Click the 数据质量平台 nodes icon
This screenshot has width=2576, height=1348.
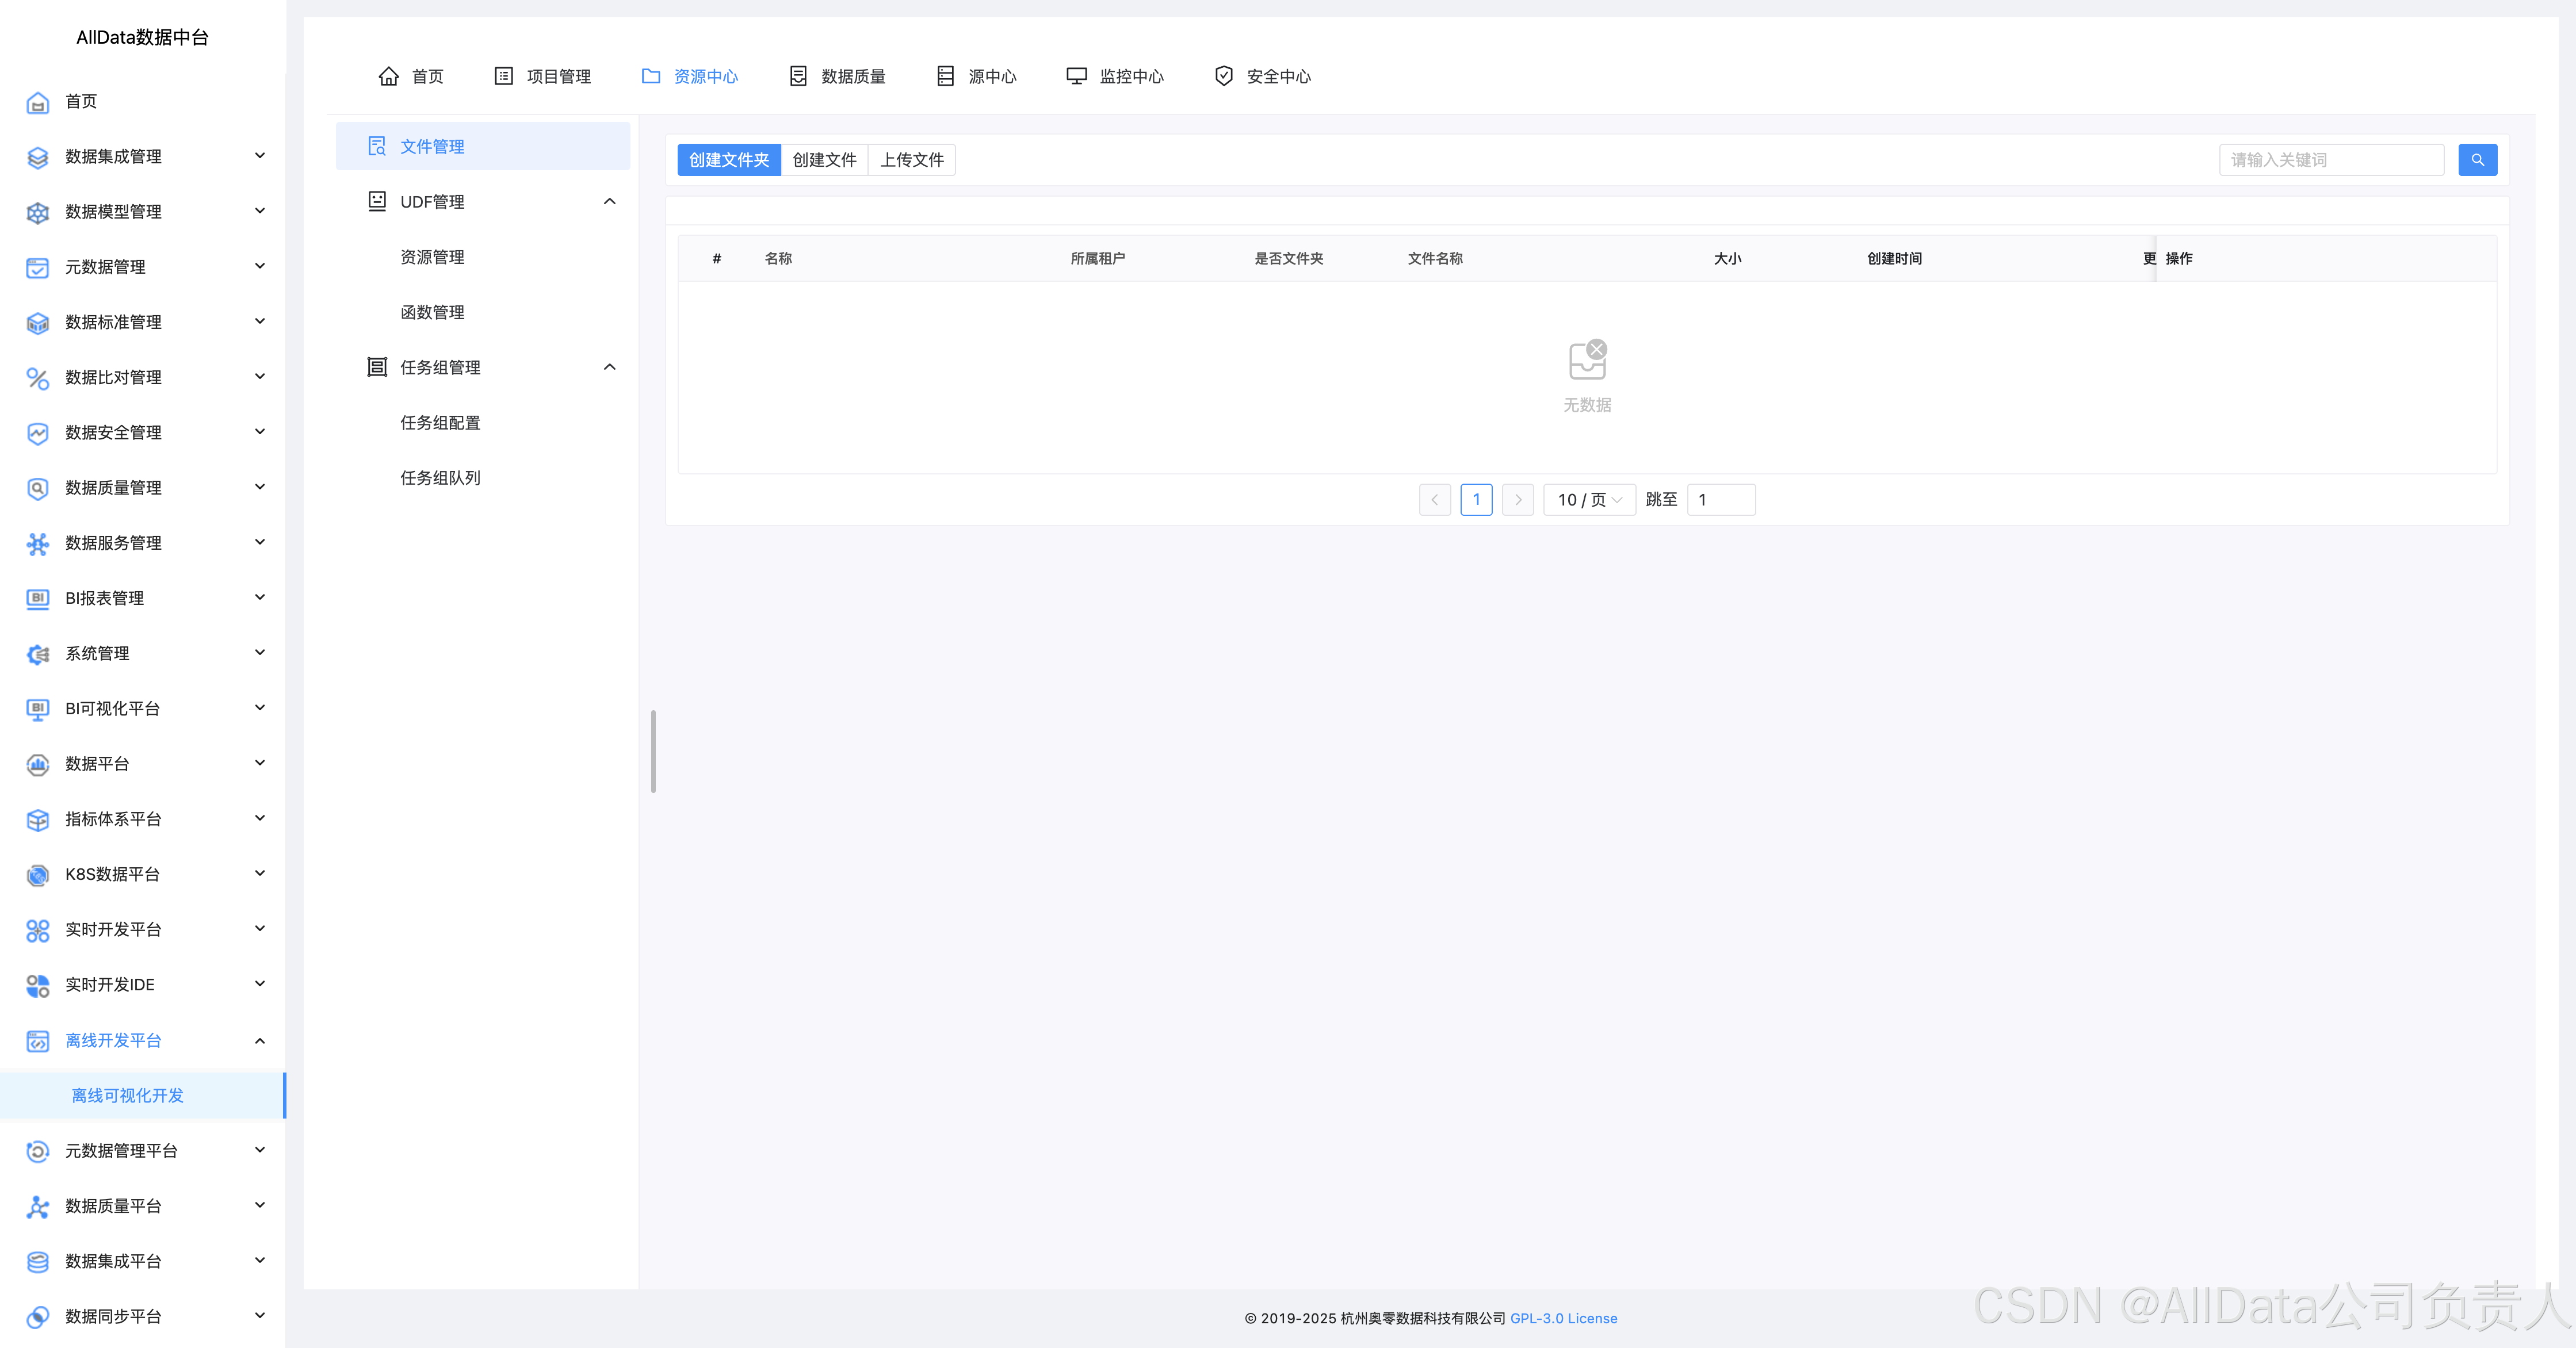point(37,1207)
